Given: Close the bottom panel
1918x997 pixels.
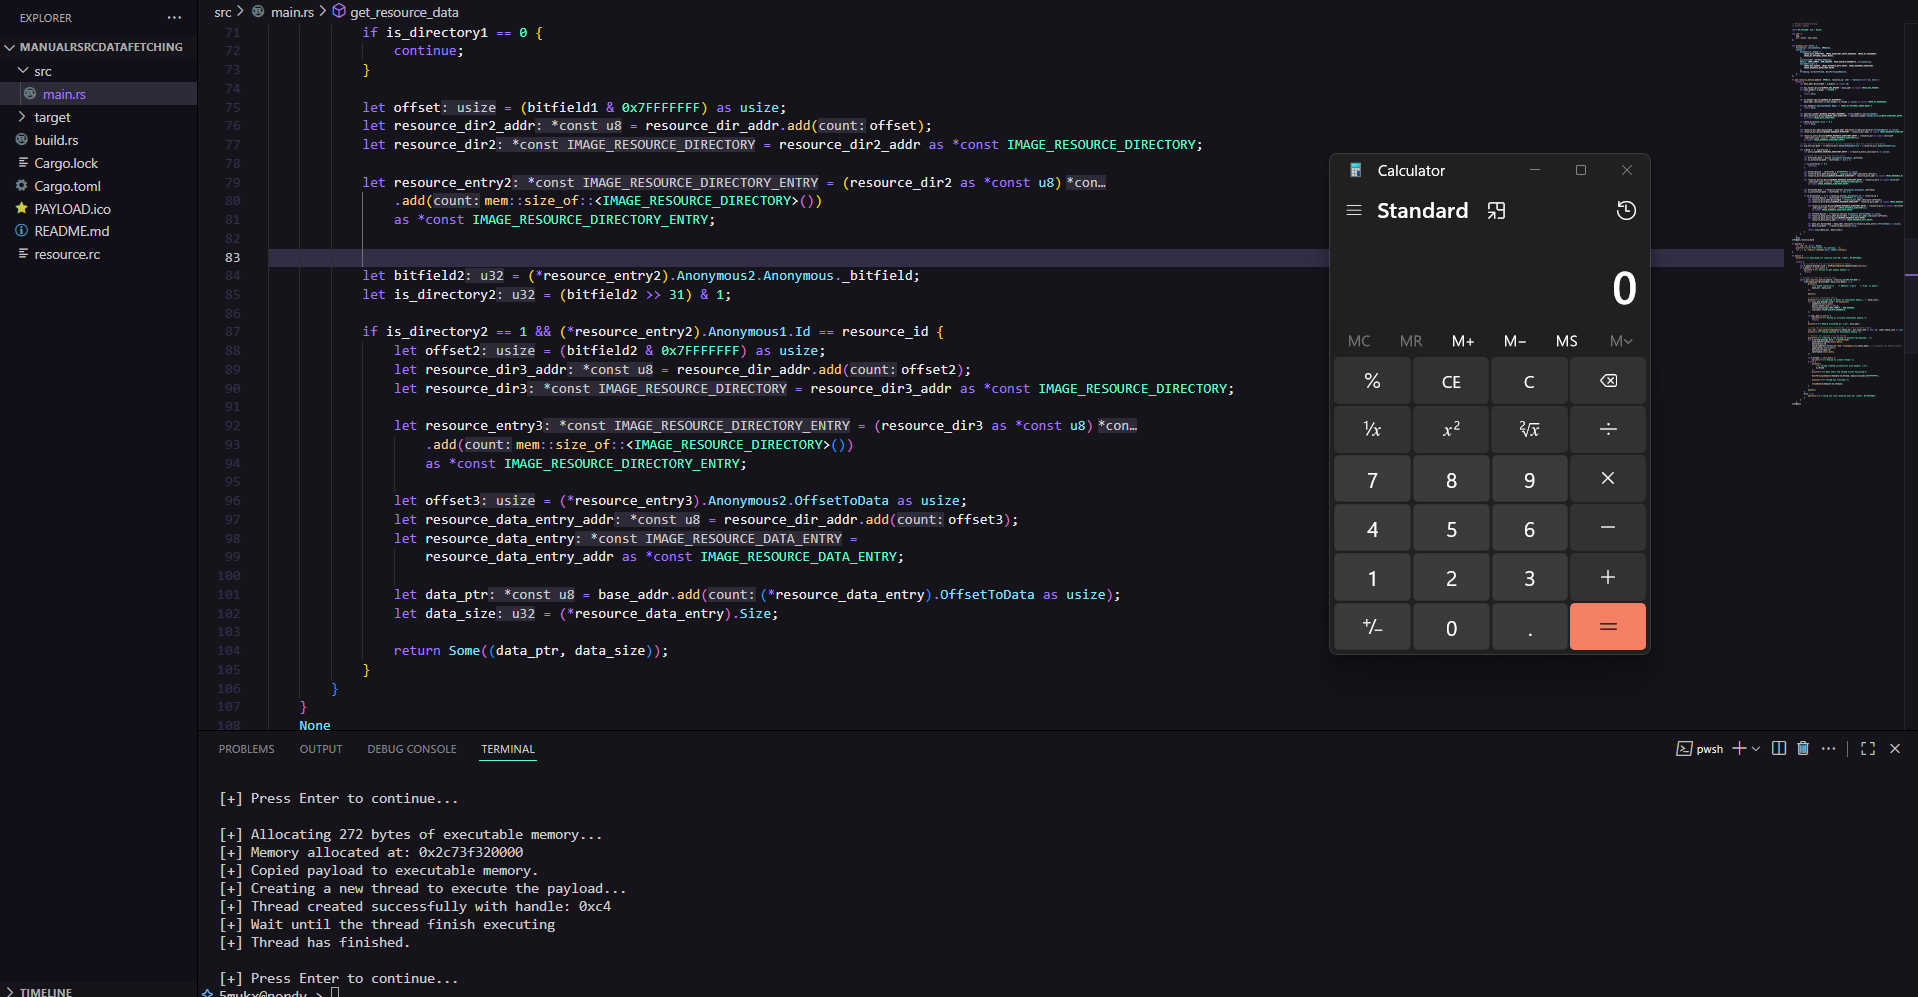Looking at the screenshot, I should click(x=1895, y=748).
